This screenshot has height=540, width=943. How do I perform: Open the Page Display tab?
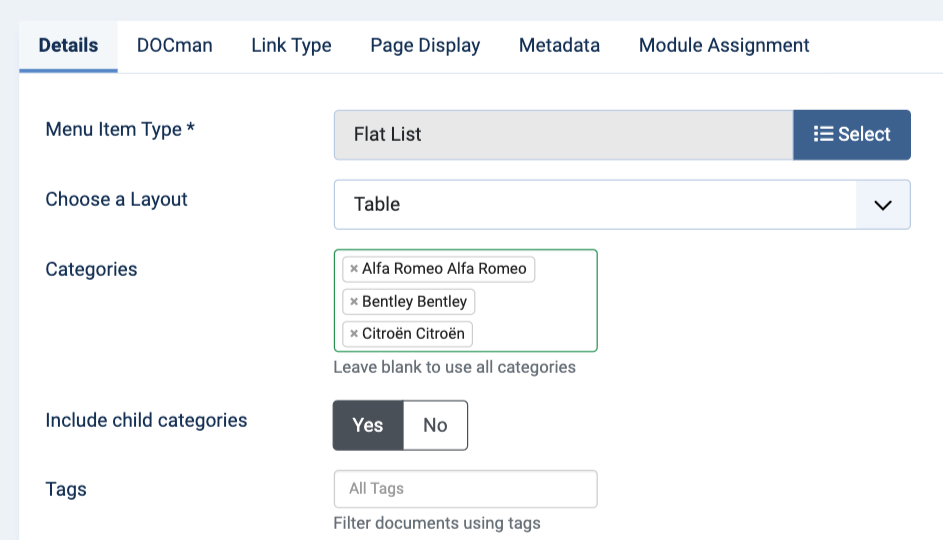coord(425,45)
